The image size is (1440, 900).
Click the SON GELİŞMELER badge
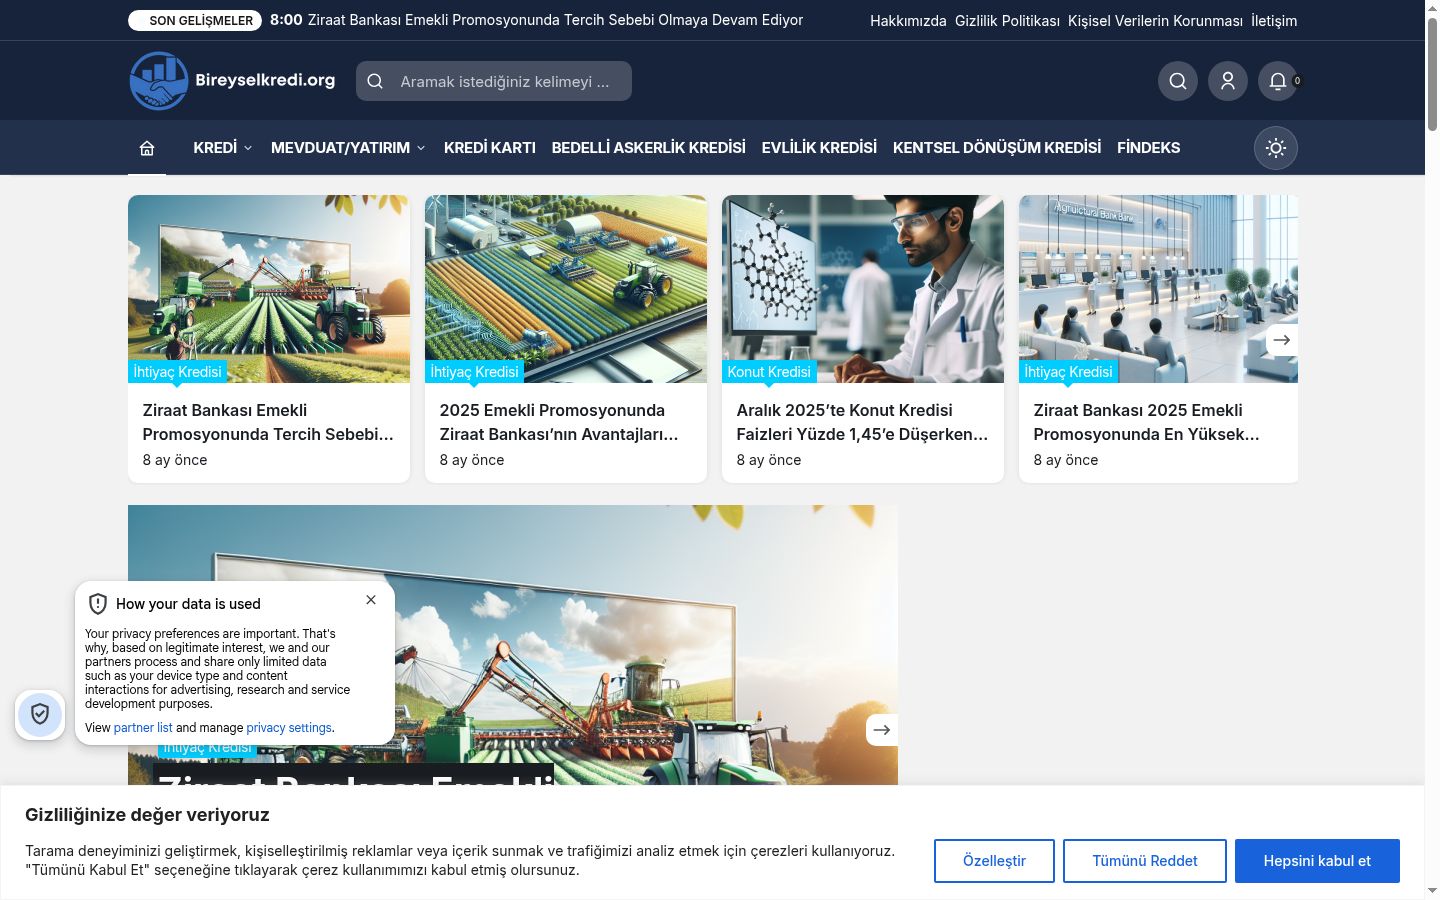(195, 20)
